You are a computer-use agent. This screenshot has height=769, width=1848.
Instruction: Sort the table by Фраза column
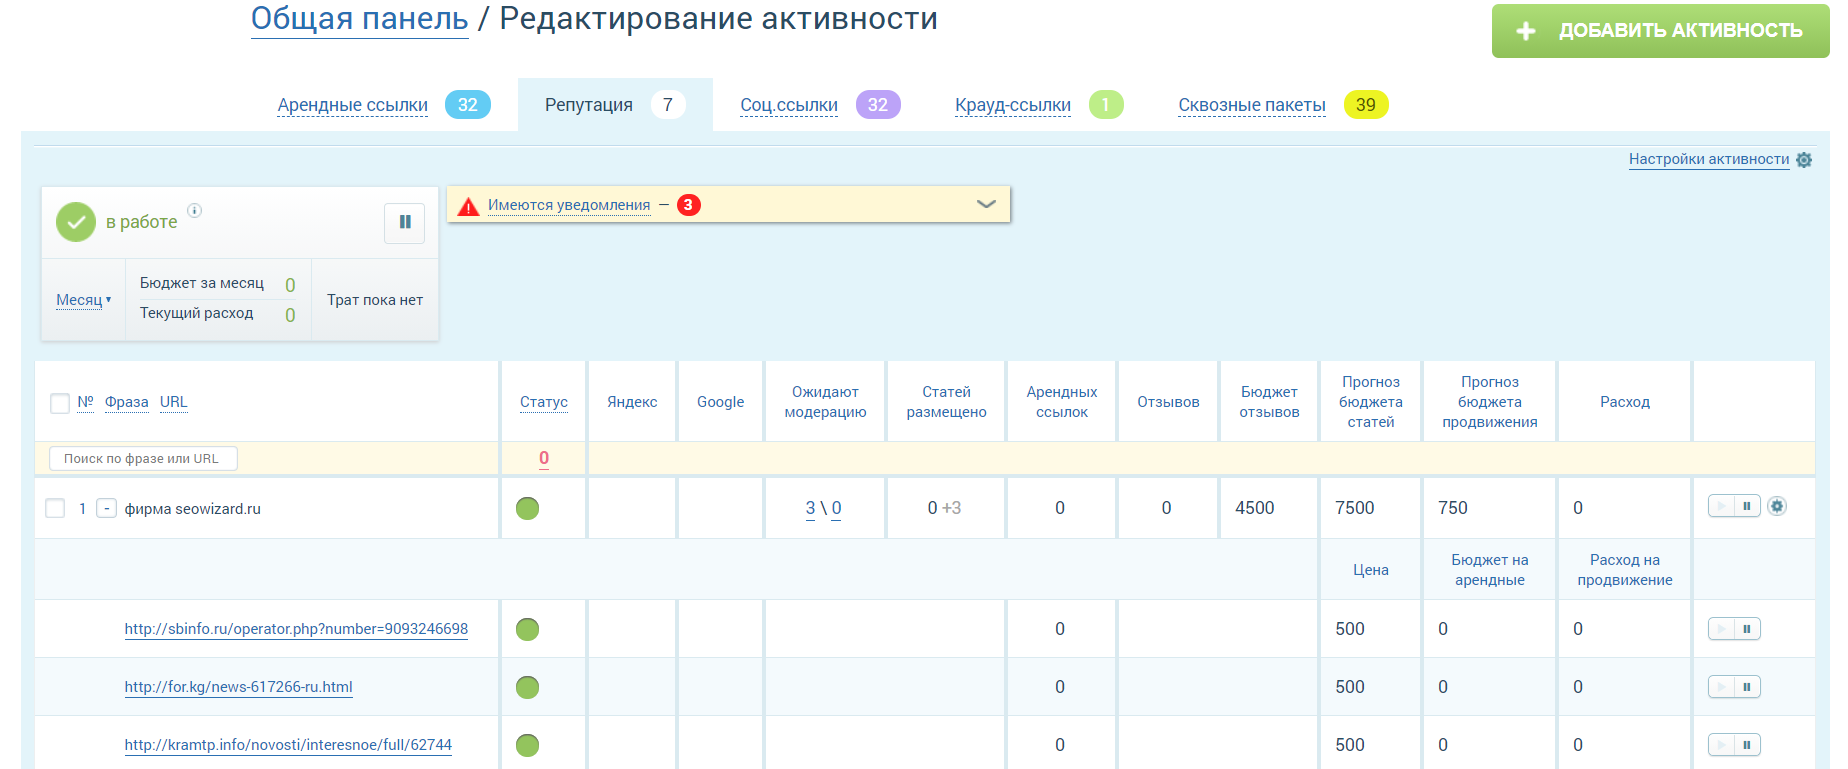tap(126, 402)
